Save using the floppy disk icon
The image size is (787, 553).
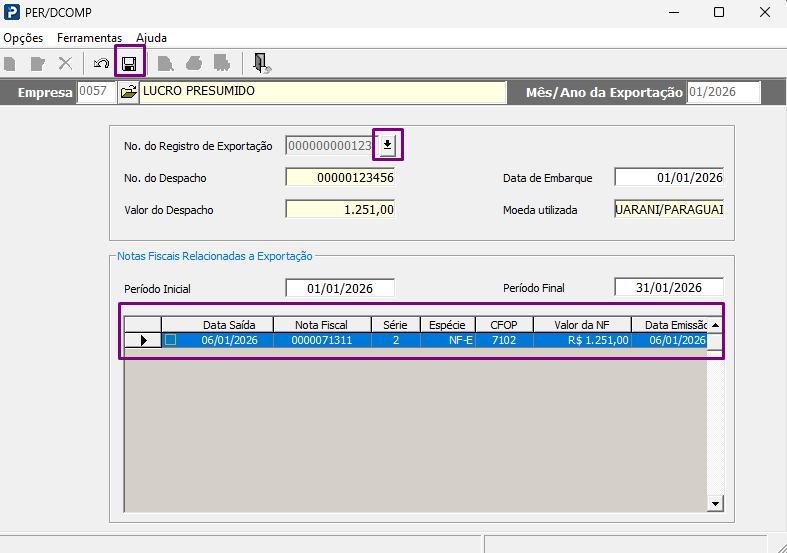tap(129, 64)
